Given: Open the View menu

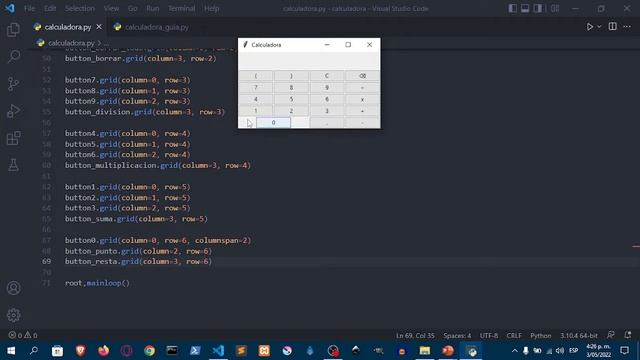Looking at the screenshot, I should pos(111,8).
